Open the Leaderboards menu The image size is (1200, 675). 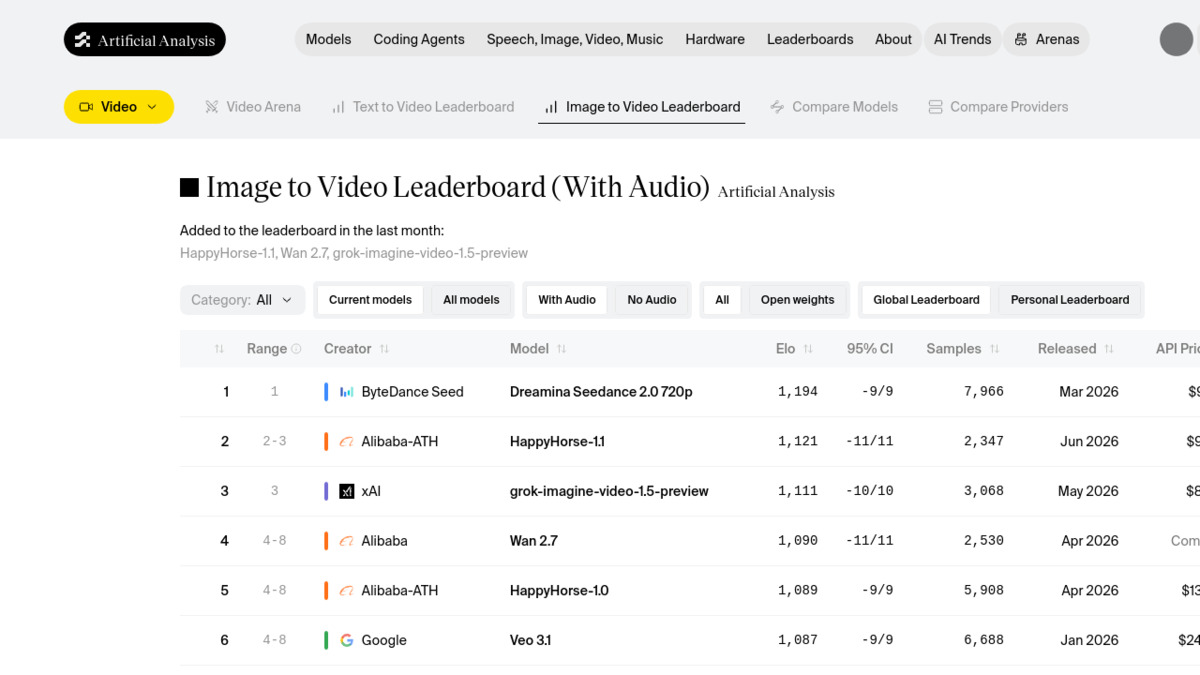[x=810, y=40]
